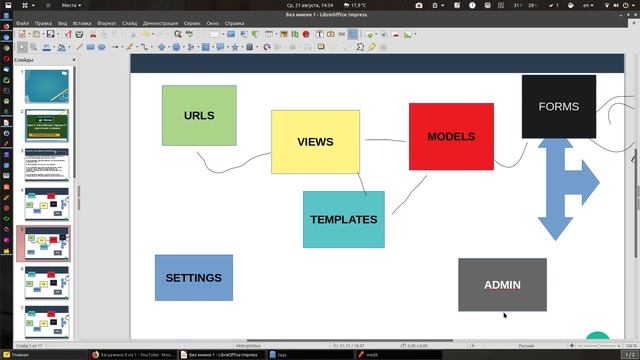Select the Ellipse shape tool
This screenshot has width=640, height=360.
click(x=102, y=47)
